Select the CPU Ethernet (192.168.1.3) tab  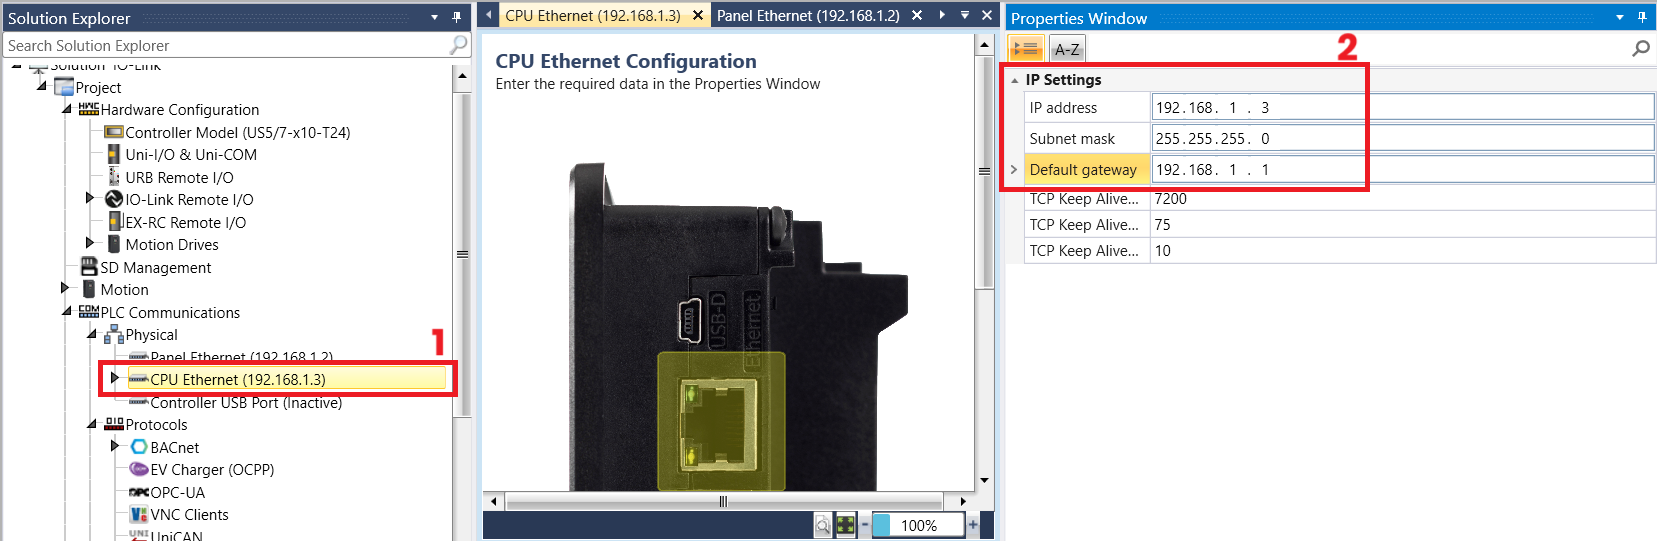(x=593, y=15)
